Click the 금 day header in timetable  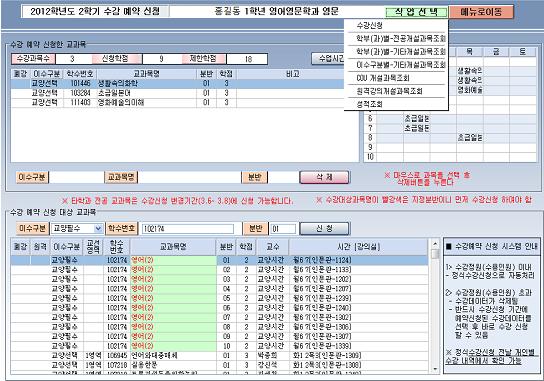pyautogui.click(x=496, y=52)
